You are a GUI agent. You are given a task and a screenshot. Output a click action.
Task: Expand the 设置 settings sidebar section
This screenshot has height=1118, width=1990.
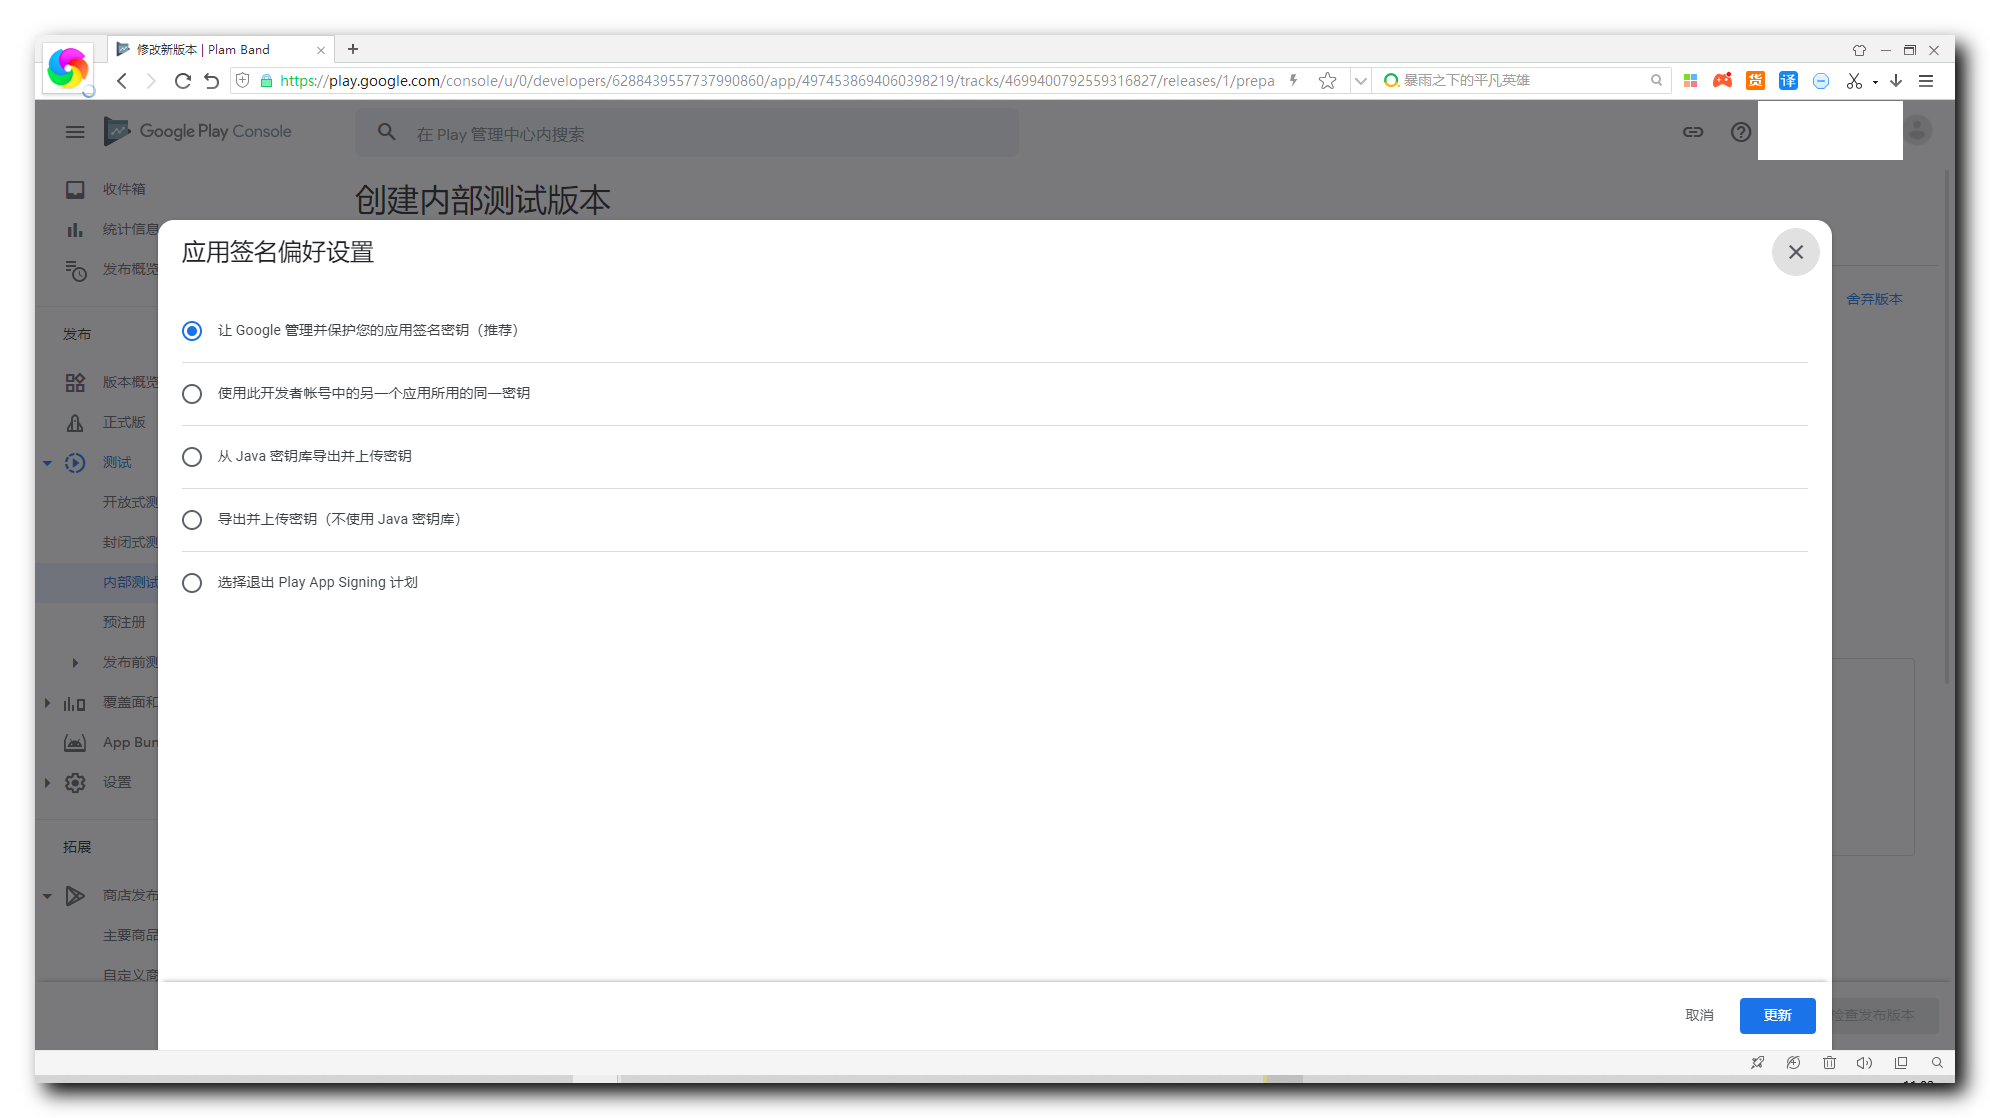coord(47,783)
